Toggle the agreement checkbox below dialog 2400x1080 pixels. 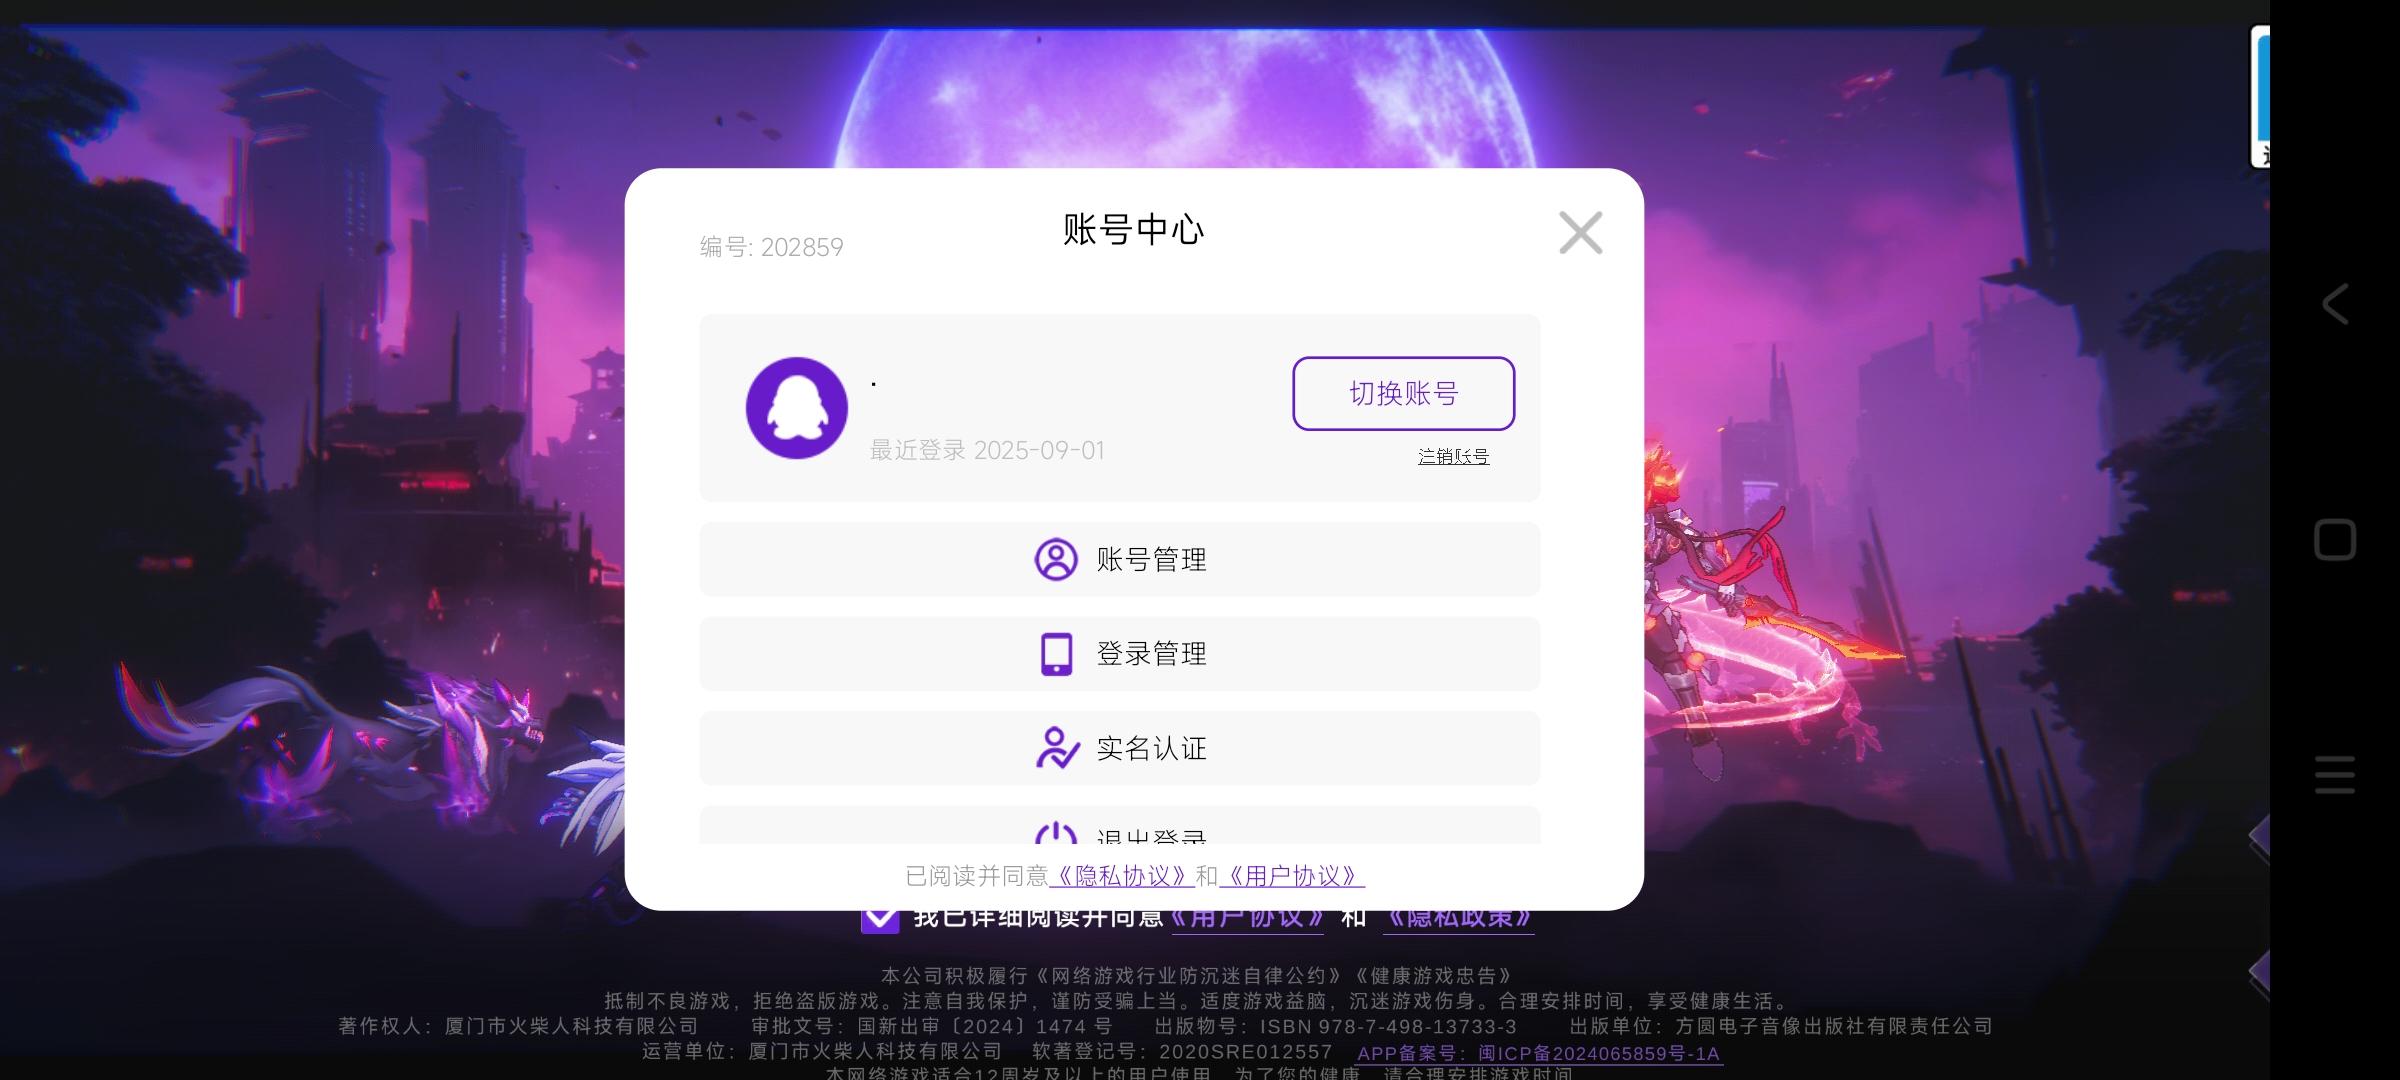point(880,918)
